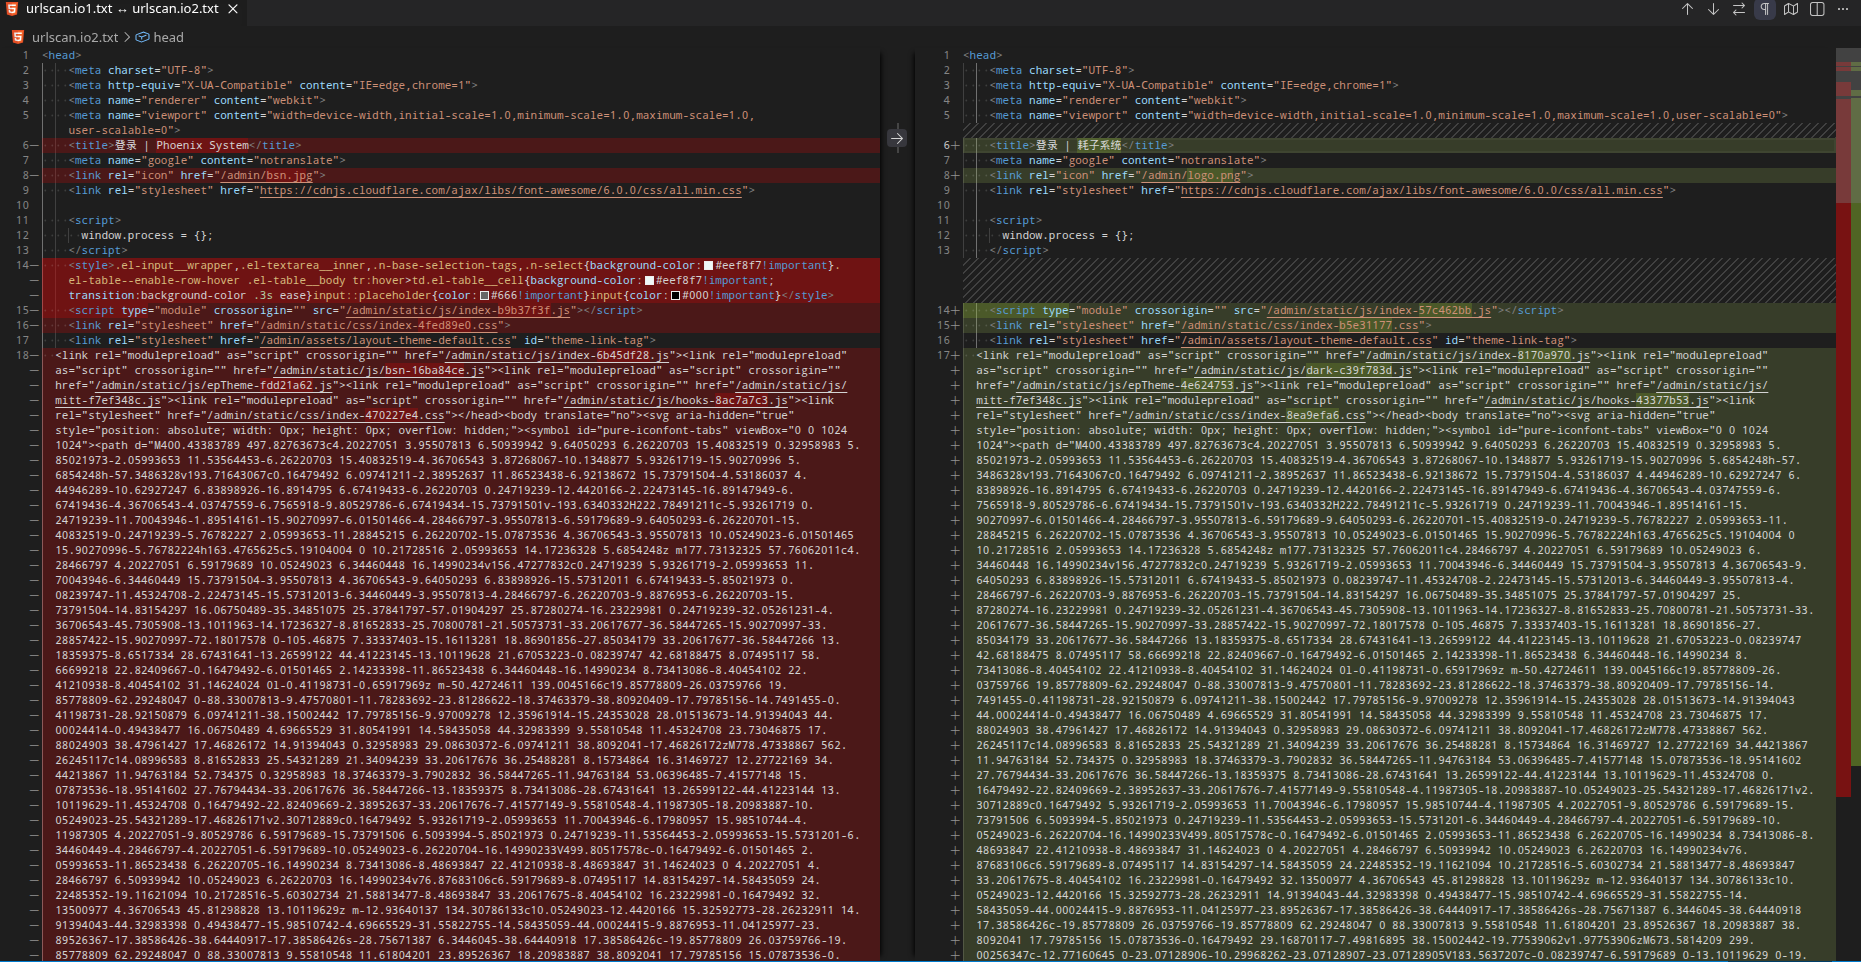Screen dimensions: 1861x962
Task: Toggle whitespace rendering pilcrow button
Action: [1765, 9]
